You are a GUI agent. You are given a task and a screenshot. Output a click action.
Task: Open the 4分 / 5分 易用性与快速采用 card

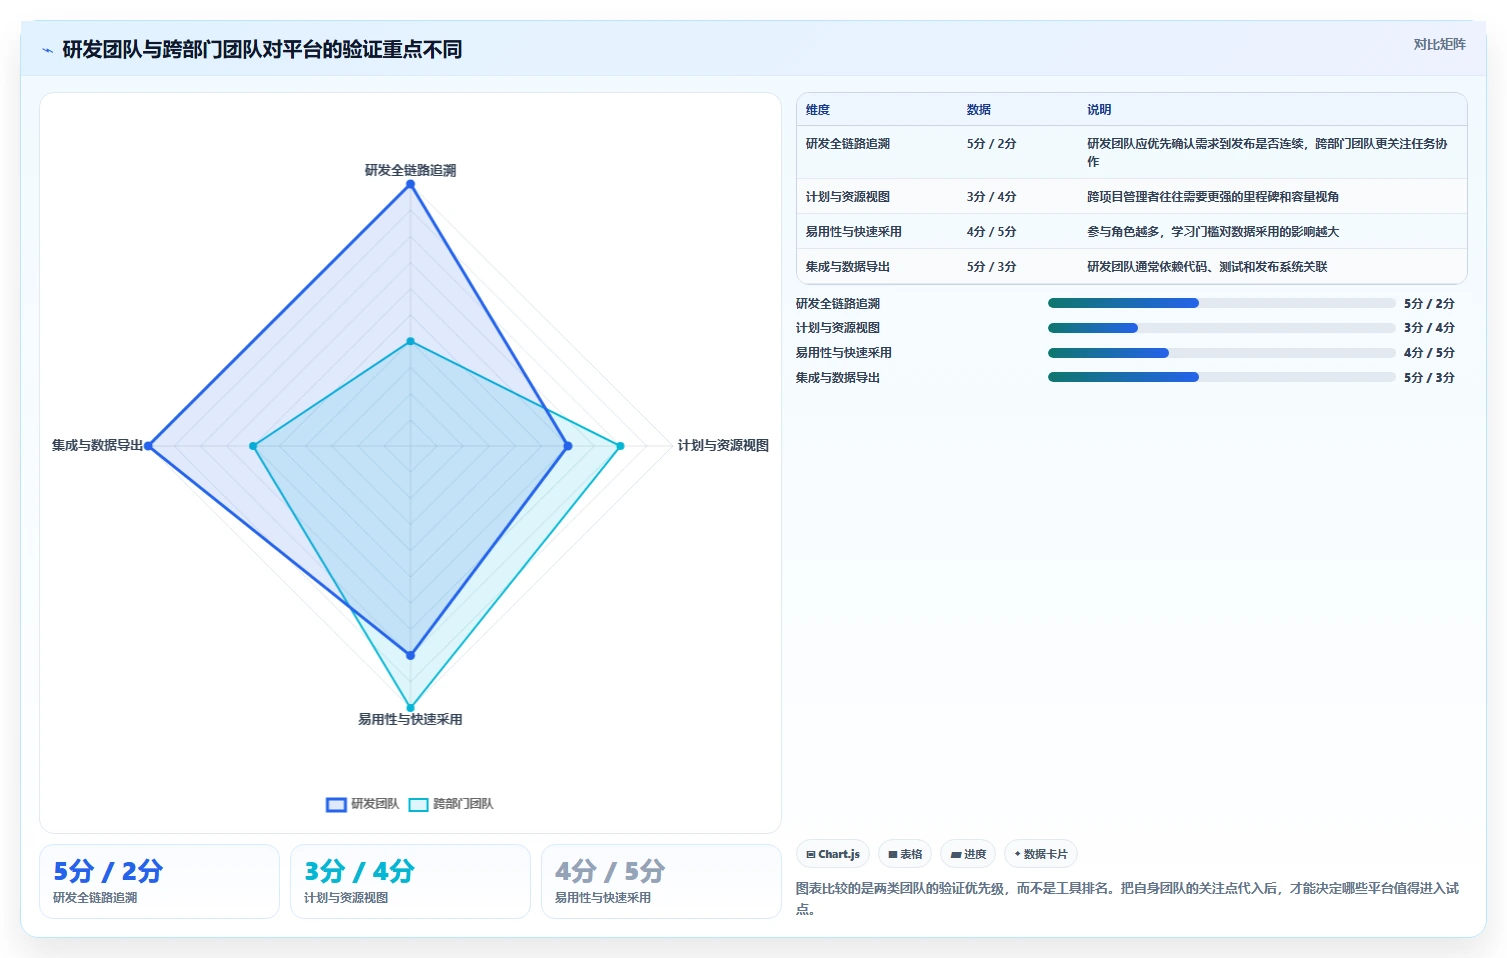(x=661, y=881)
